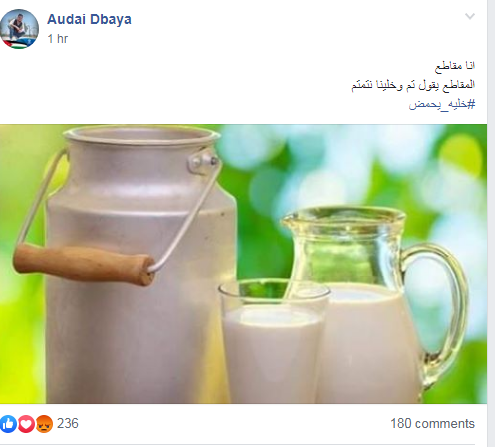This screenshot has width=495, height=447.
Task: Click the blue Like reaction icon
Action: (x=8, y=424)
